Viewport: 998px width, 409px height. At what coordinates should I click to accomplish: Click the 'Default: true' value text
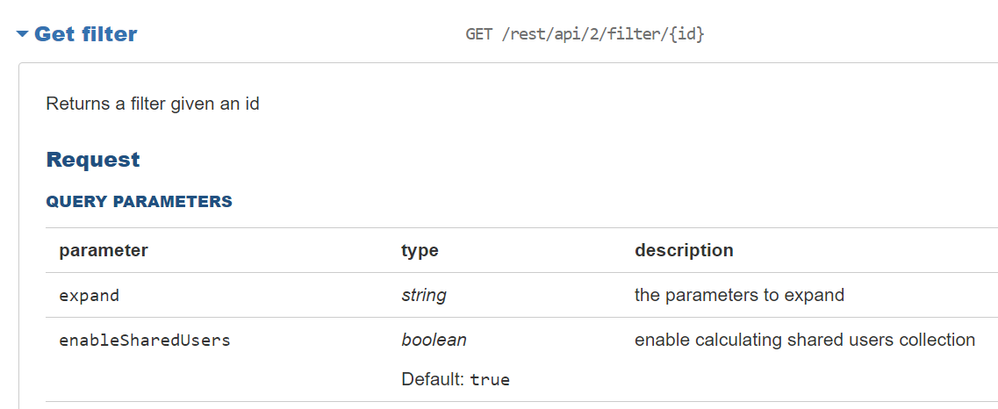coord(455,380)
